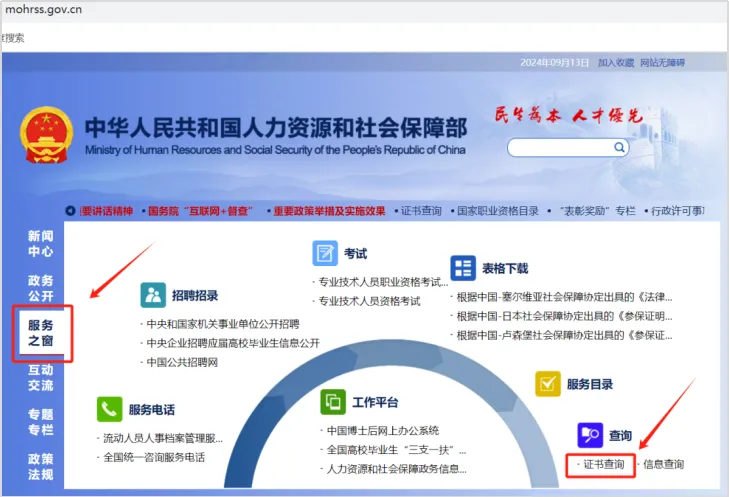Click the 服务目录 section heading

pyautogui.click(x=590, y=384)
